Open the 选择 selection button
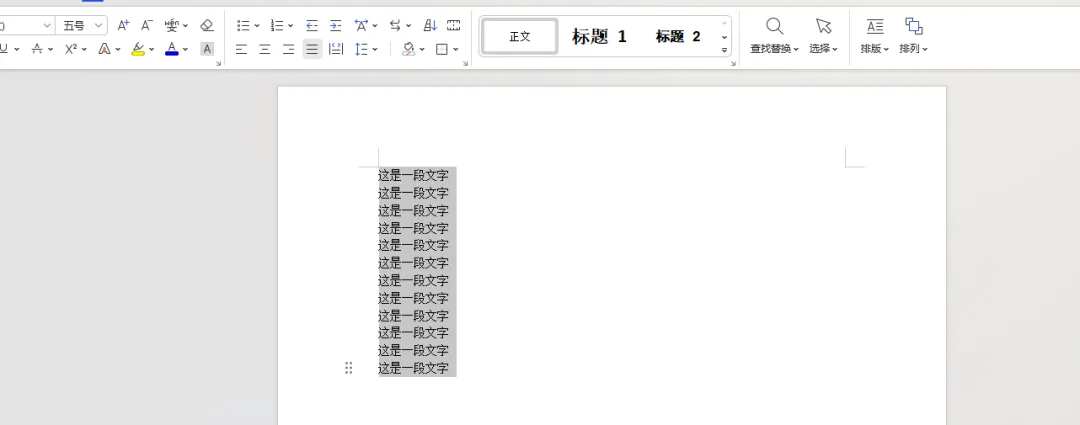The height and width of the screenshot is (425, 1080). click(823, 35)
